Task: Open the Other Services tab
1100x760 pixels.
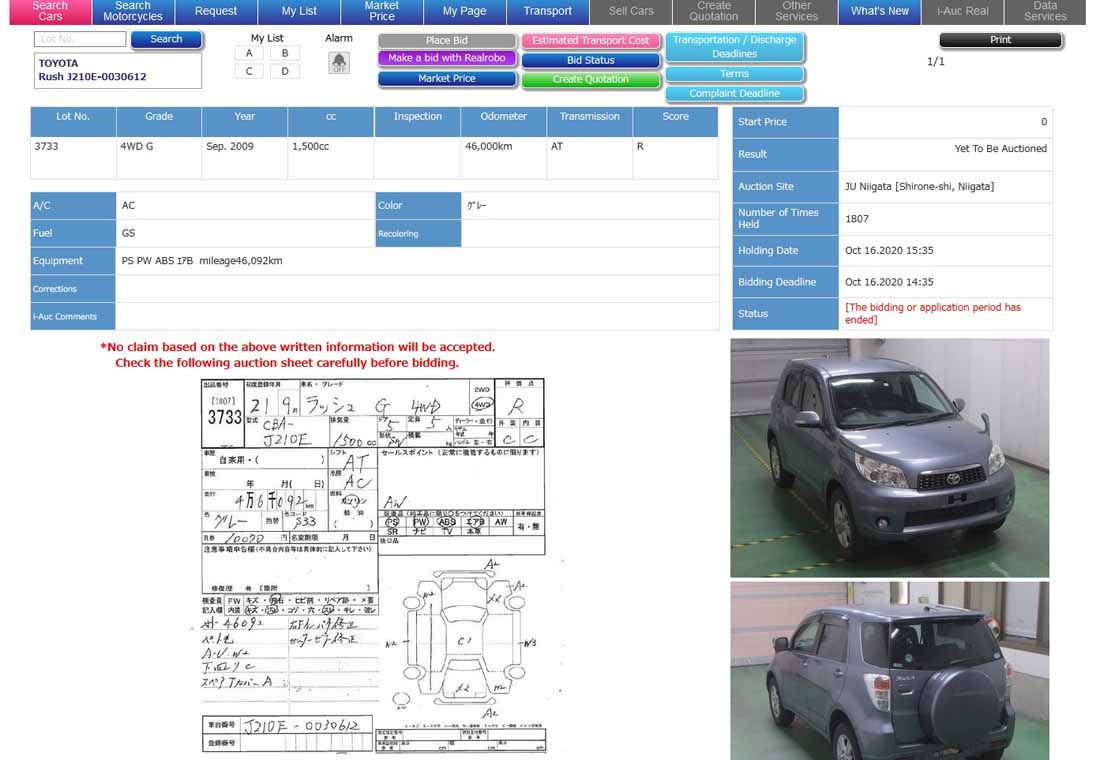Action: tap(796, 11)
